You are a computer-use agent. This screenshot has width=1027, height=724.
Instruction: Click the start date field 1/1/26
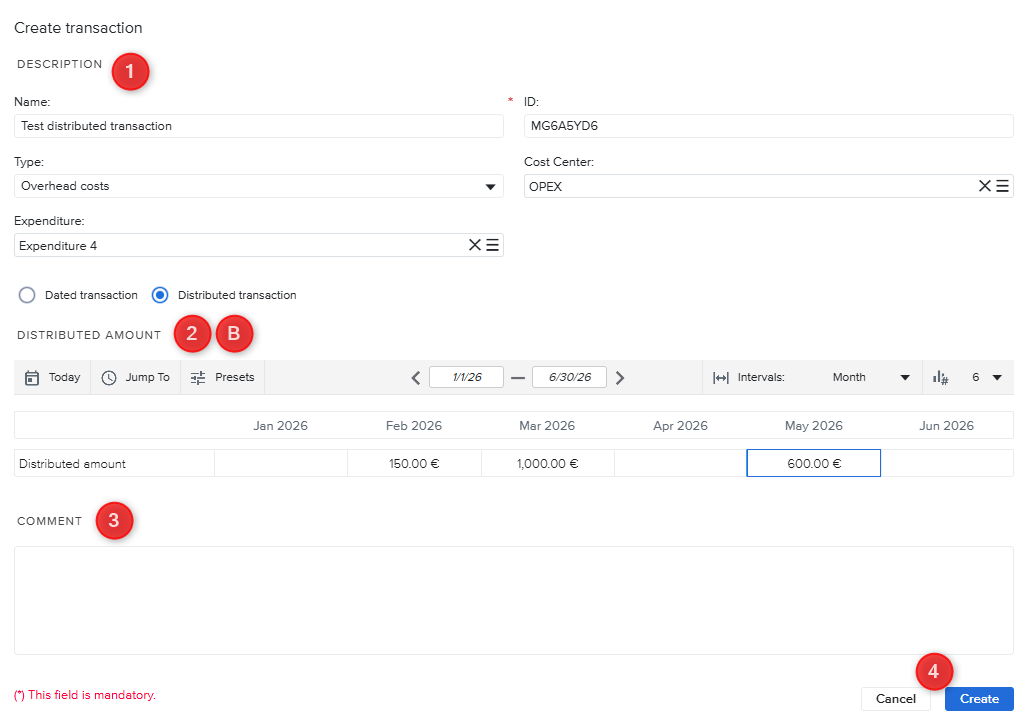click(466, 378)
